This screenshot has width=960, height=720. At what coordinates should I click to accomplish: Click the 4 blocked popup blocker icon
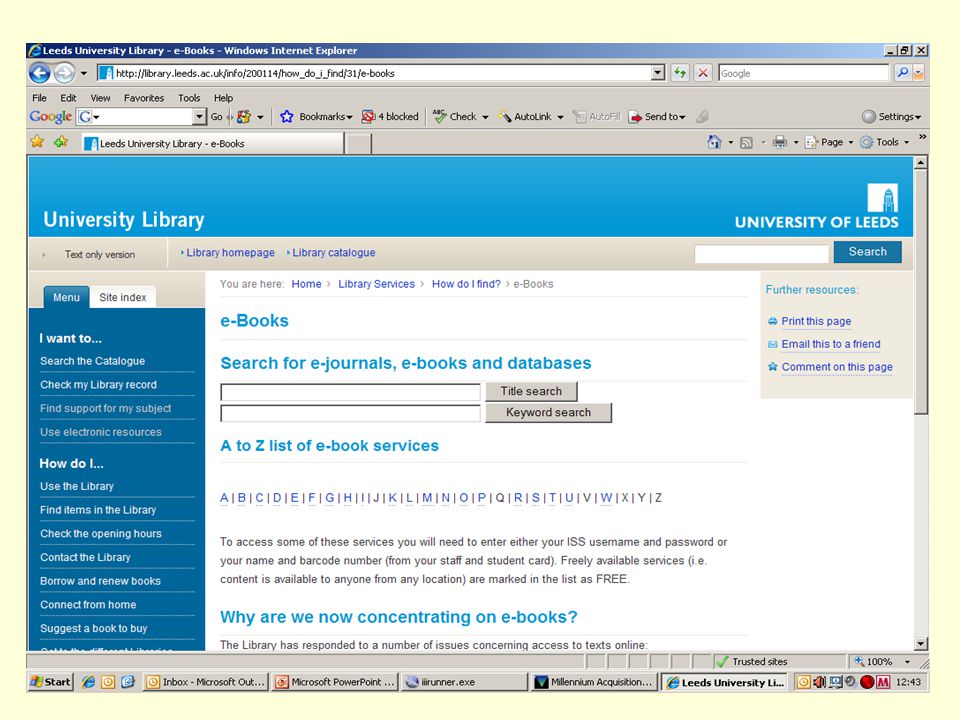[x=368, y=116]
